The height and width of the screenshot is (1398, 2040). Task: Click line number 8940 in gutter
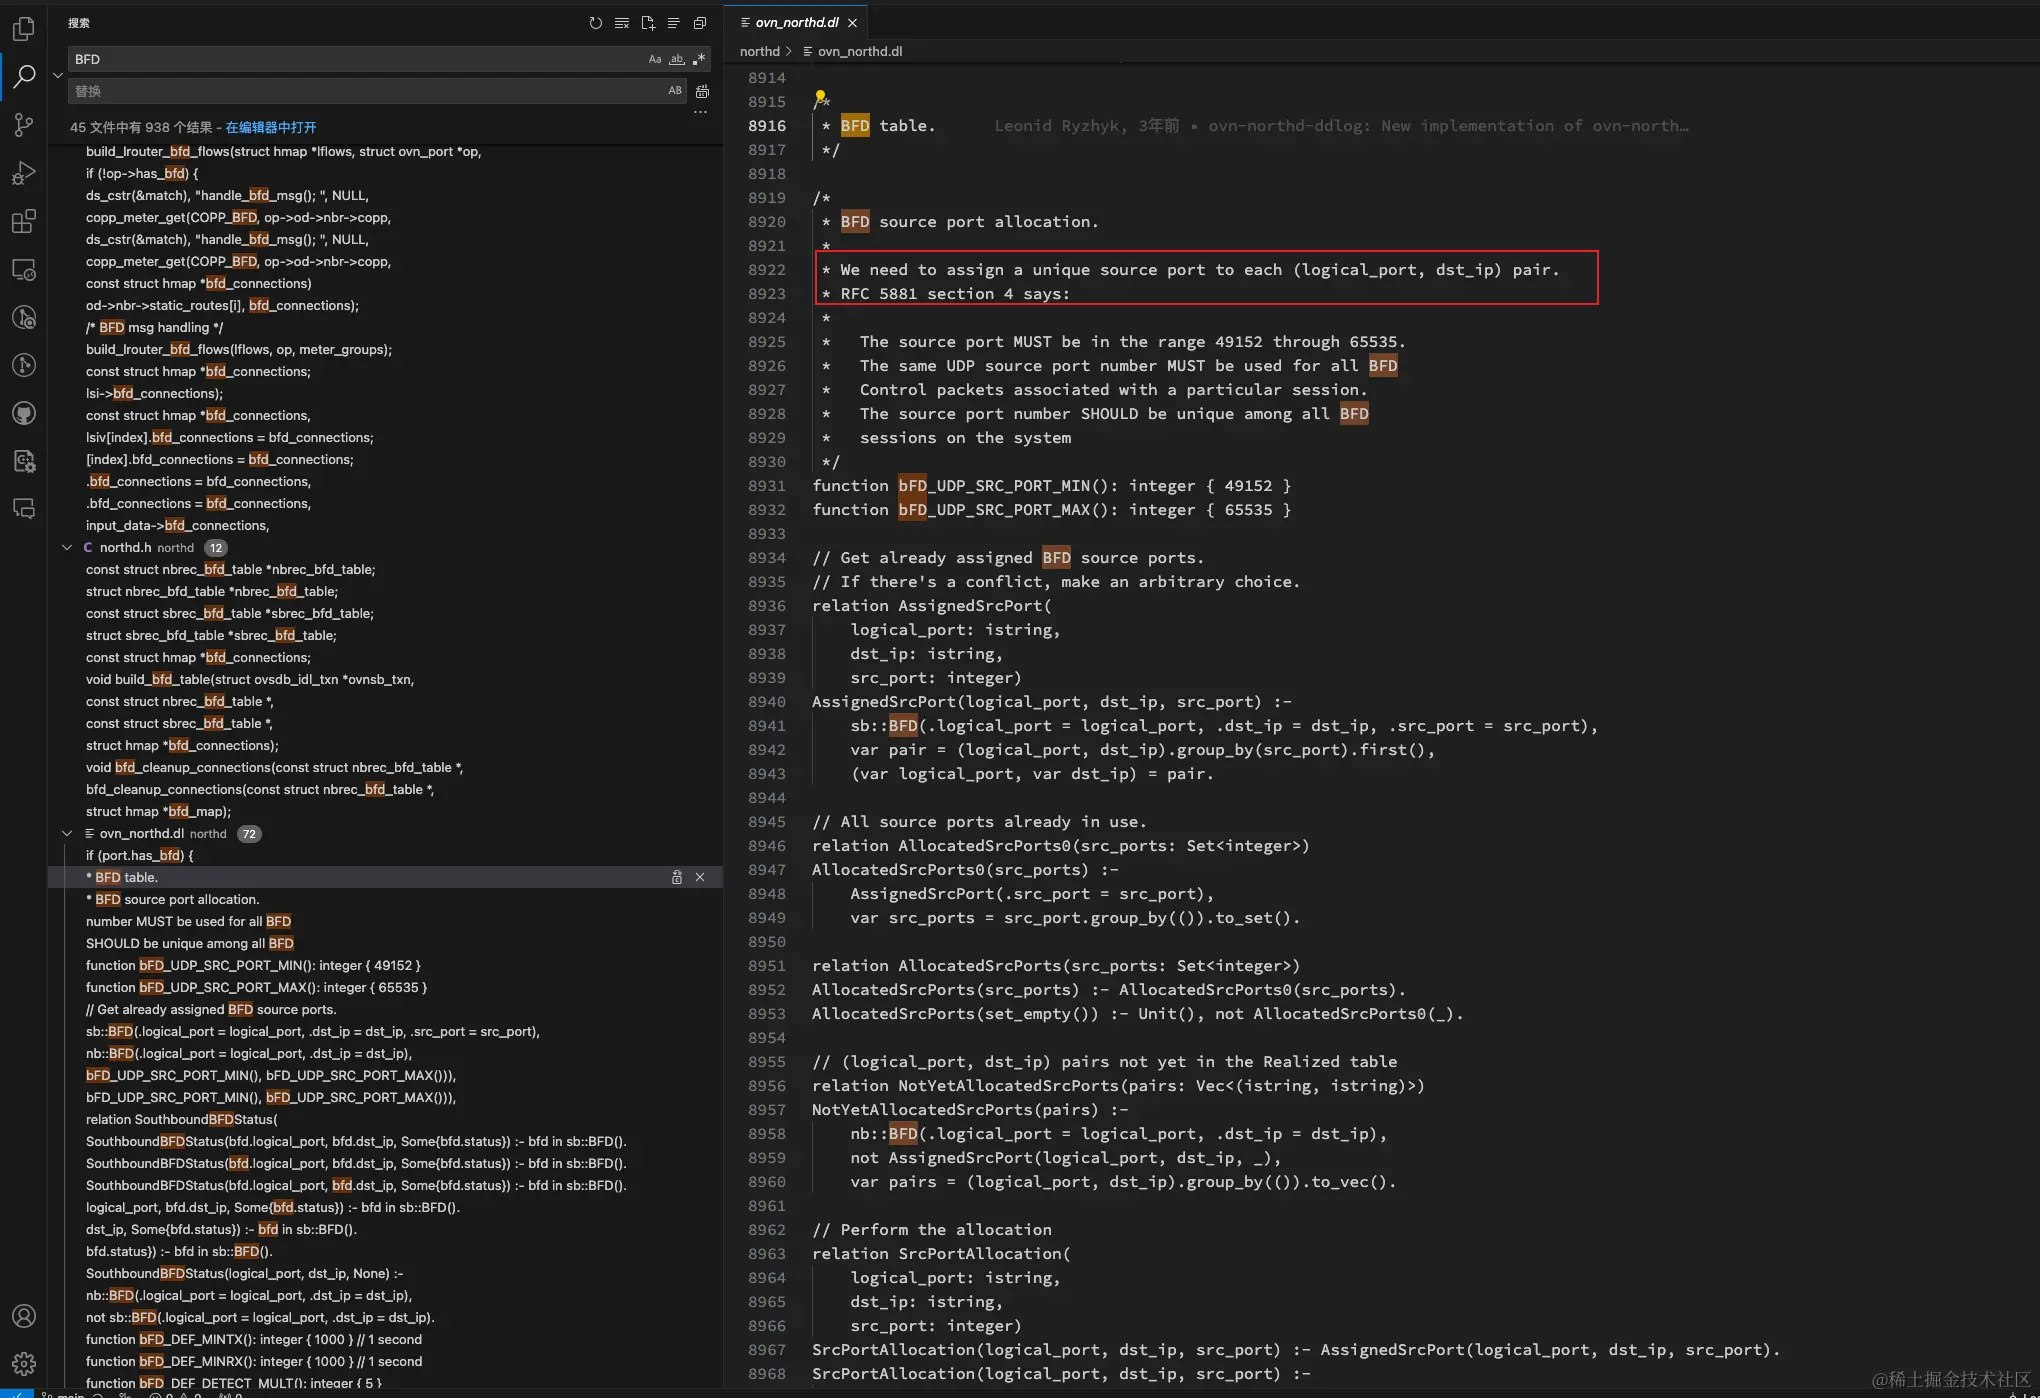(x=766, y=702)
